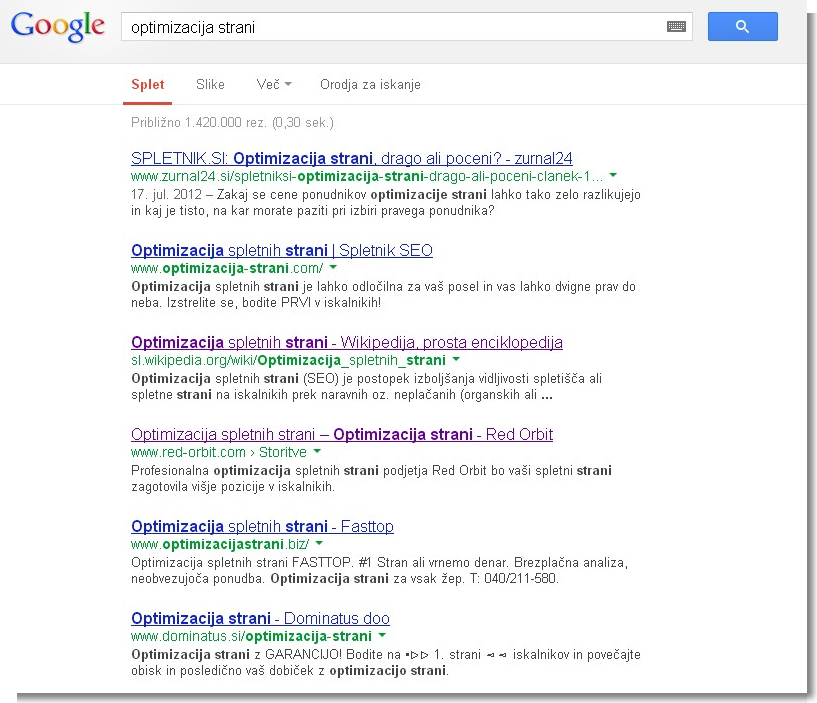Click the Wikipedia snippet starting 'Optimizacija spletnih strani (SEO)'

pyautogui.click(x=366, y=386)
